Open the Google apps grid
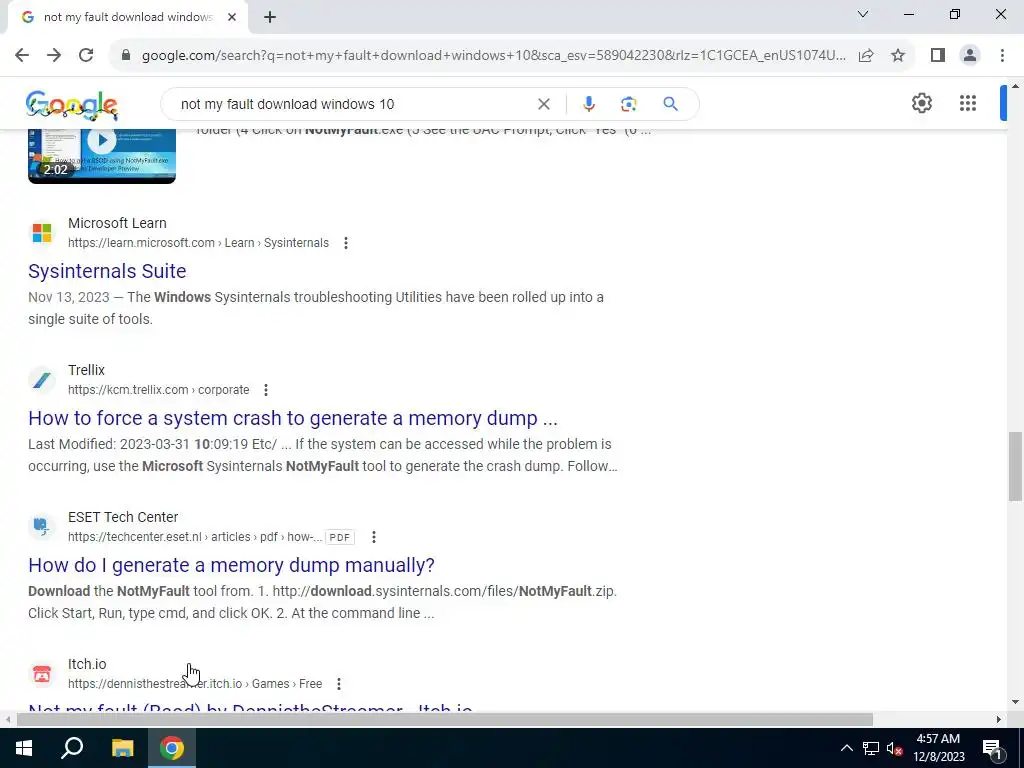Viewport: 1024px width, 768px height. (x=968, y=103)
